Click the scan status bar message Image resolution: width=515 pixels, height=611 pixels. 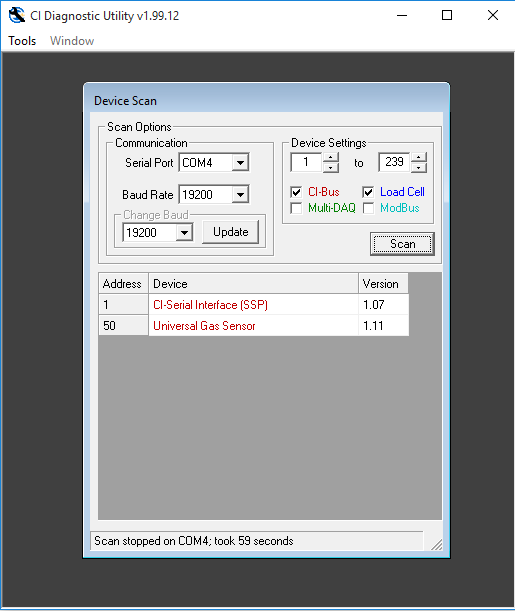point(256,541)
